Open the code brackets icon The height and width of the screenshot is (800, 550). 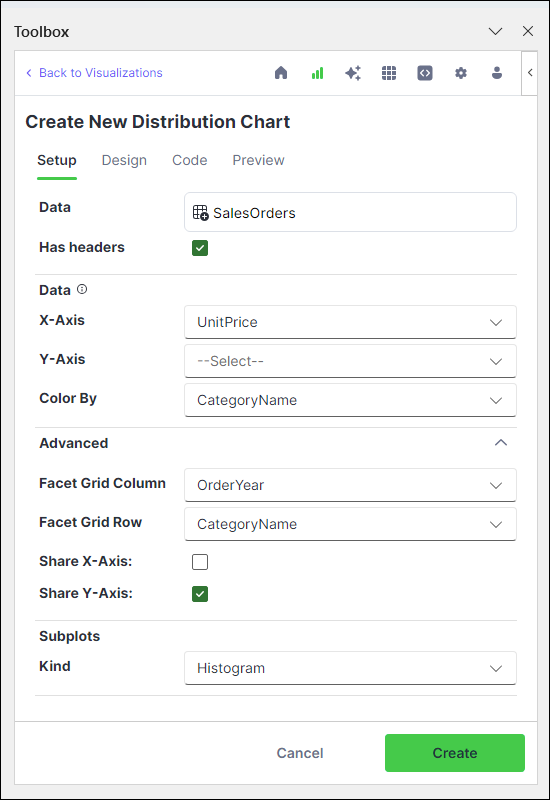(x=425, y=73)
